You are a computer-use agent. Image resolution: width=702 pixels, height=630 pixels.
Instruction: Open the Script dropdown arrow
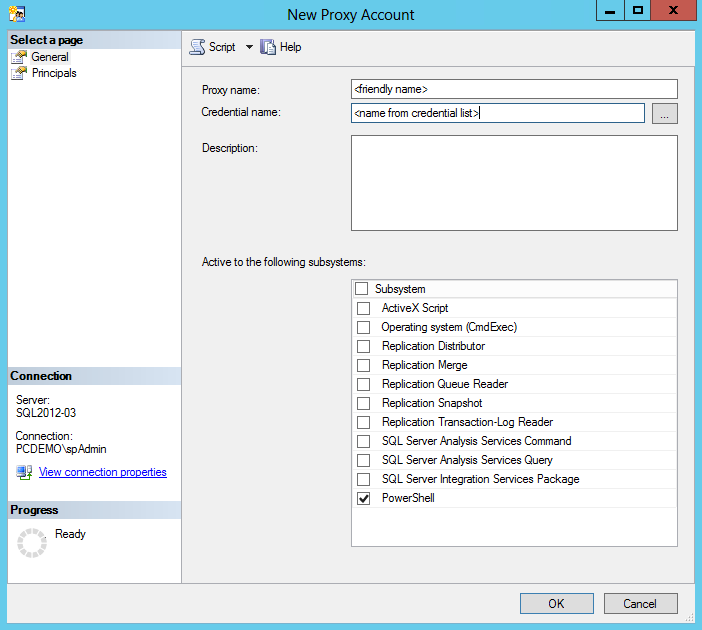[249, 47]
